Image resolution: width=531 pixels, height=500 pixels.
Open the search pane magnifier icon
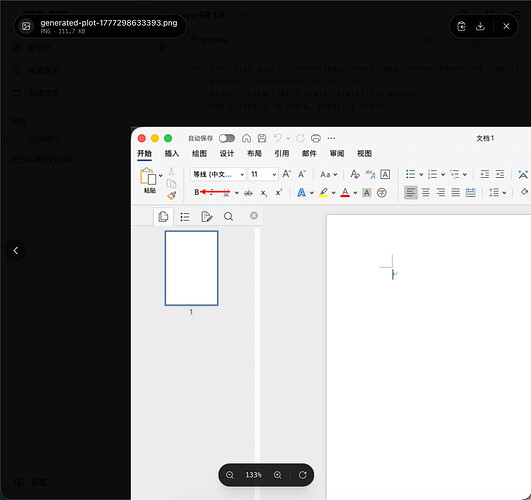229,216
